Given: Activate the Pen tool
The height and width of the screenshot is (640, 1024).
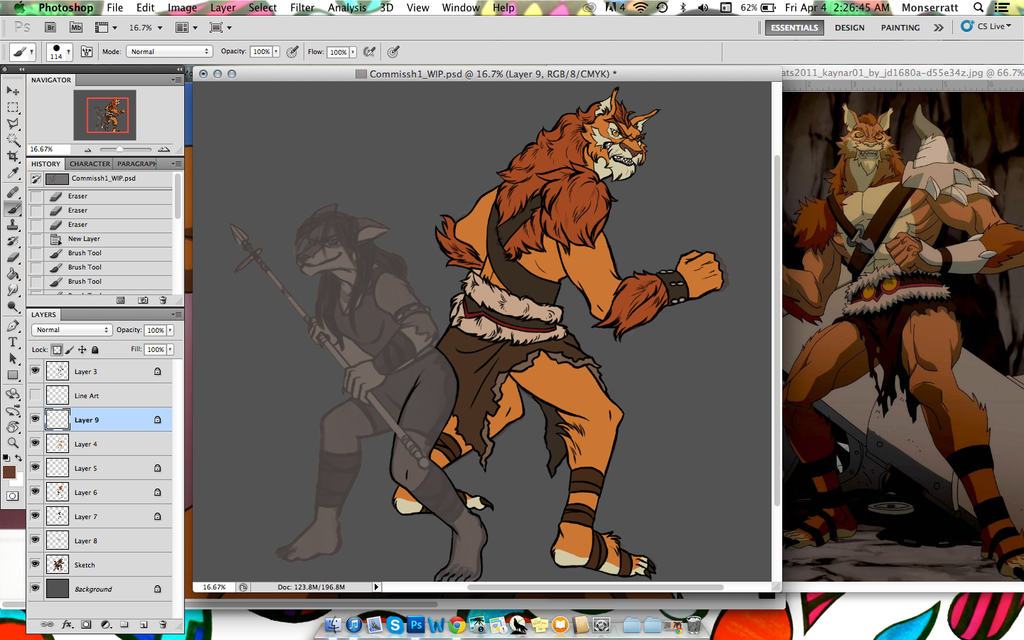Looking at the screenshot, I should (12, 326).
